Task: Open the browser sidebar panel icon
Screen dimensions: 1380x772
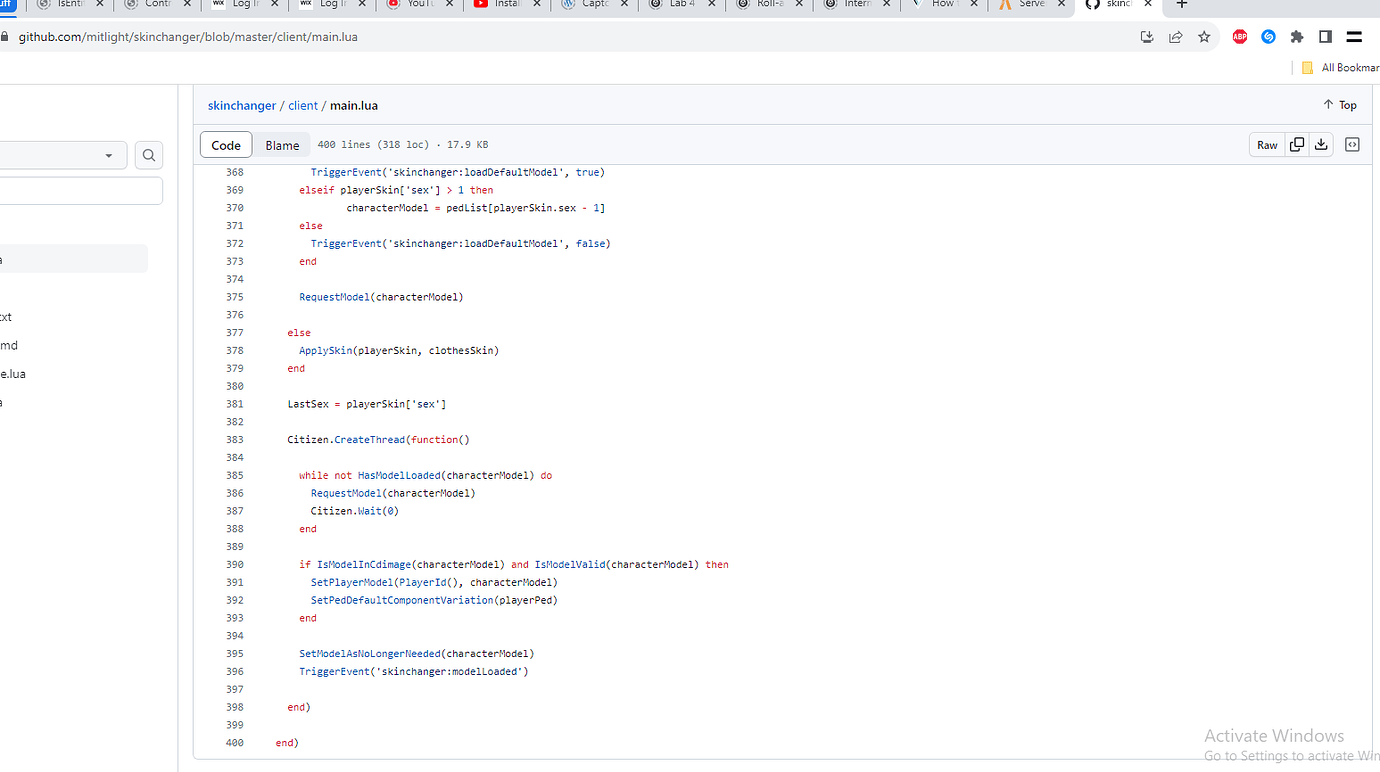Action: 1325,36
